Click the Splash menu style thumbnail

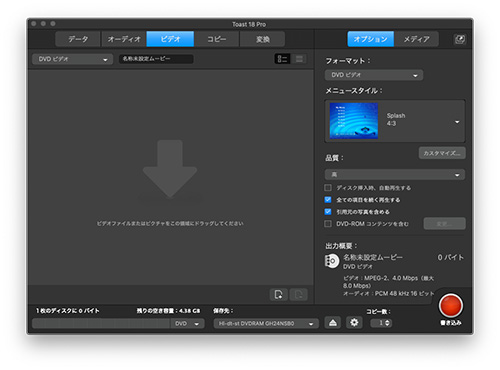click(x=354, y=121)
